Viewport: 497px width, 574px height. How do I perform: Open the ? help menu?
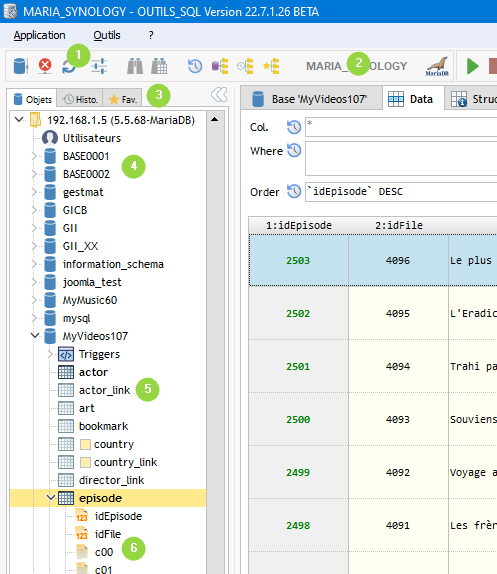(x=151, y=36)
